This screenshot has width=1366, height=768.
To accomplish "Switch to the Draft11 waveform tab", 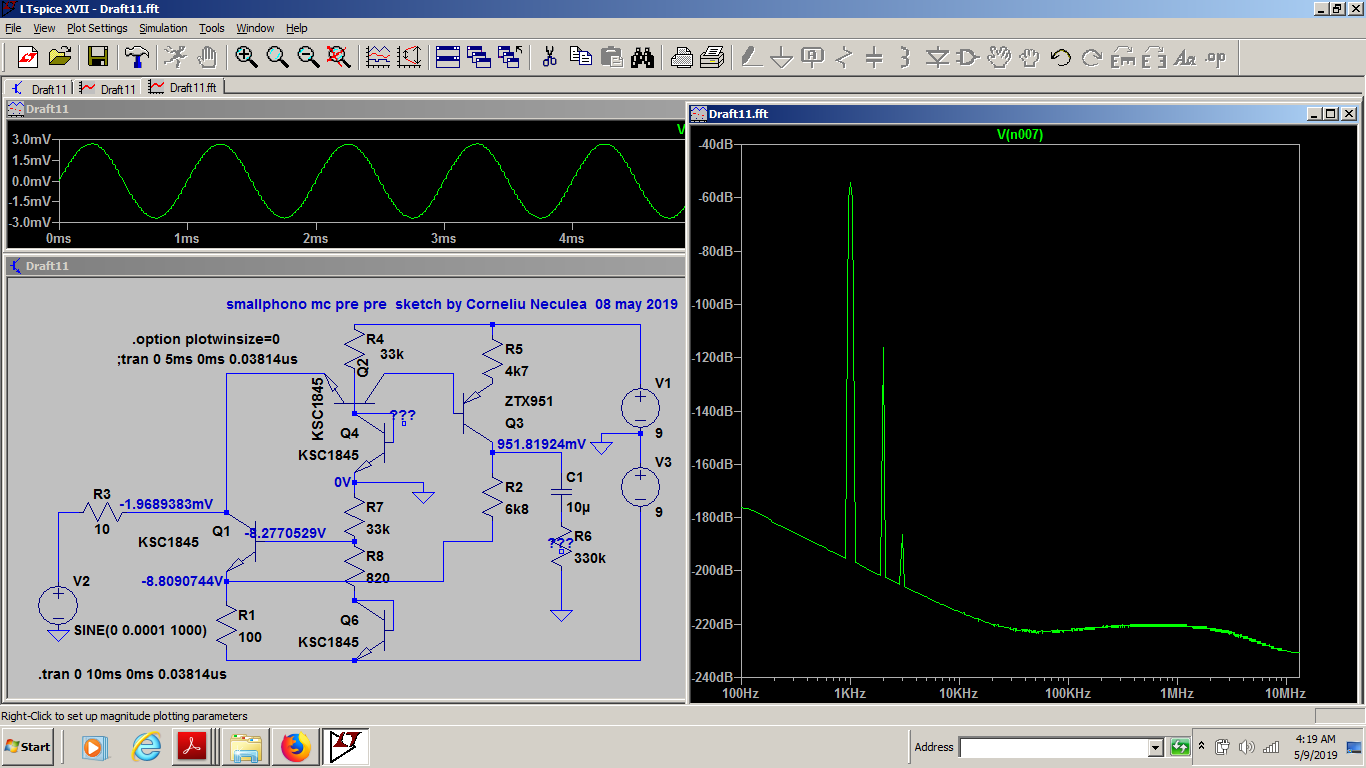I will tap(108, 89).
